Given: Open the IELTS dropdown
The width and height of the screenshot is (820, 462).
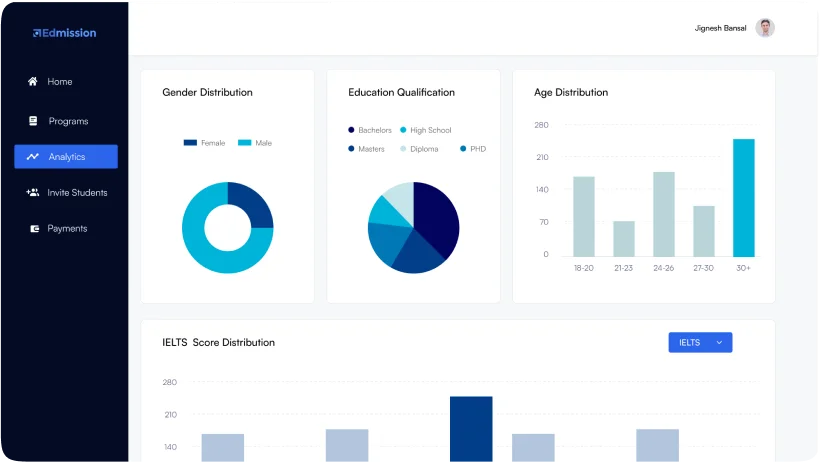Looking at the screenshot, I should pos(700,342).
